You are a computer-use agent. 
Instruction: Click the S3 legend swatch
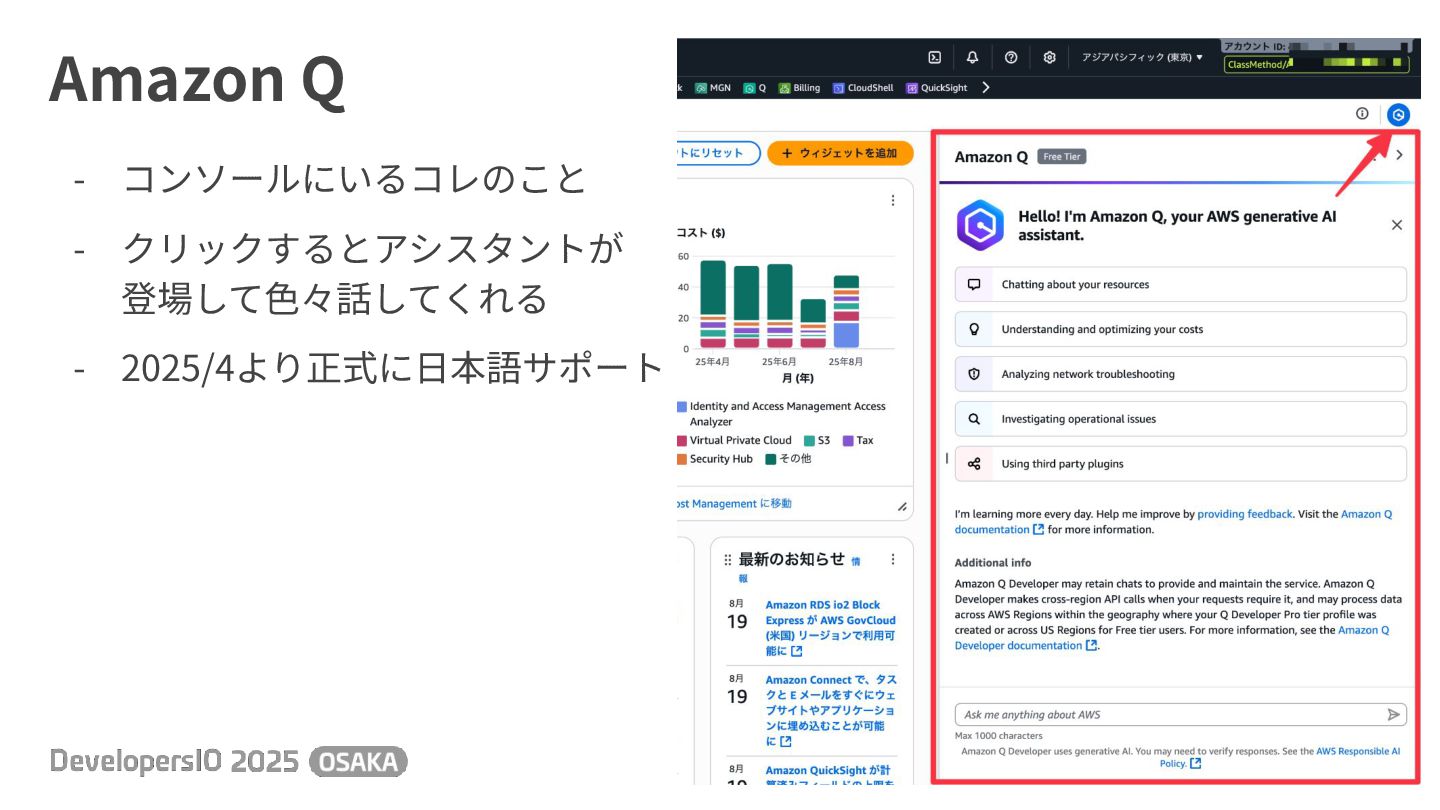click(x=809, y=441)
